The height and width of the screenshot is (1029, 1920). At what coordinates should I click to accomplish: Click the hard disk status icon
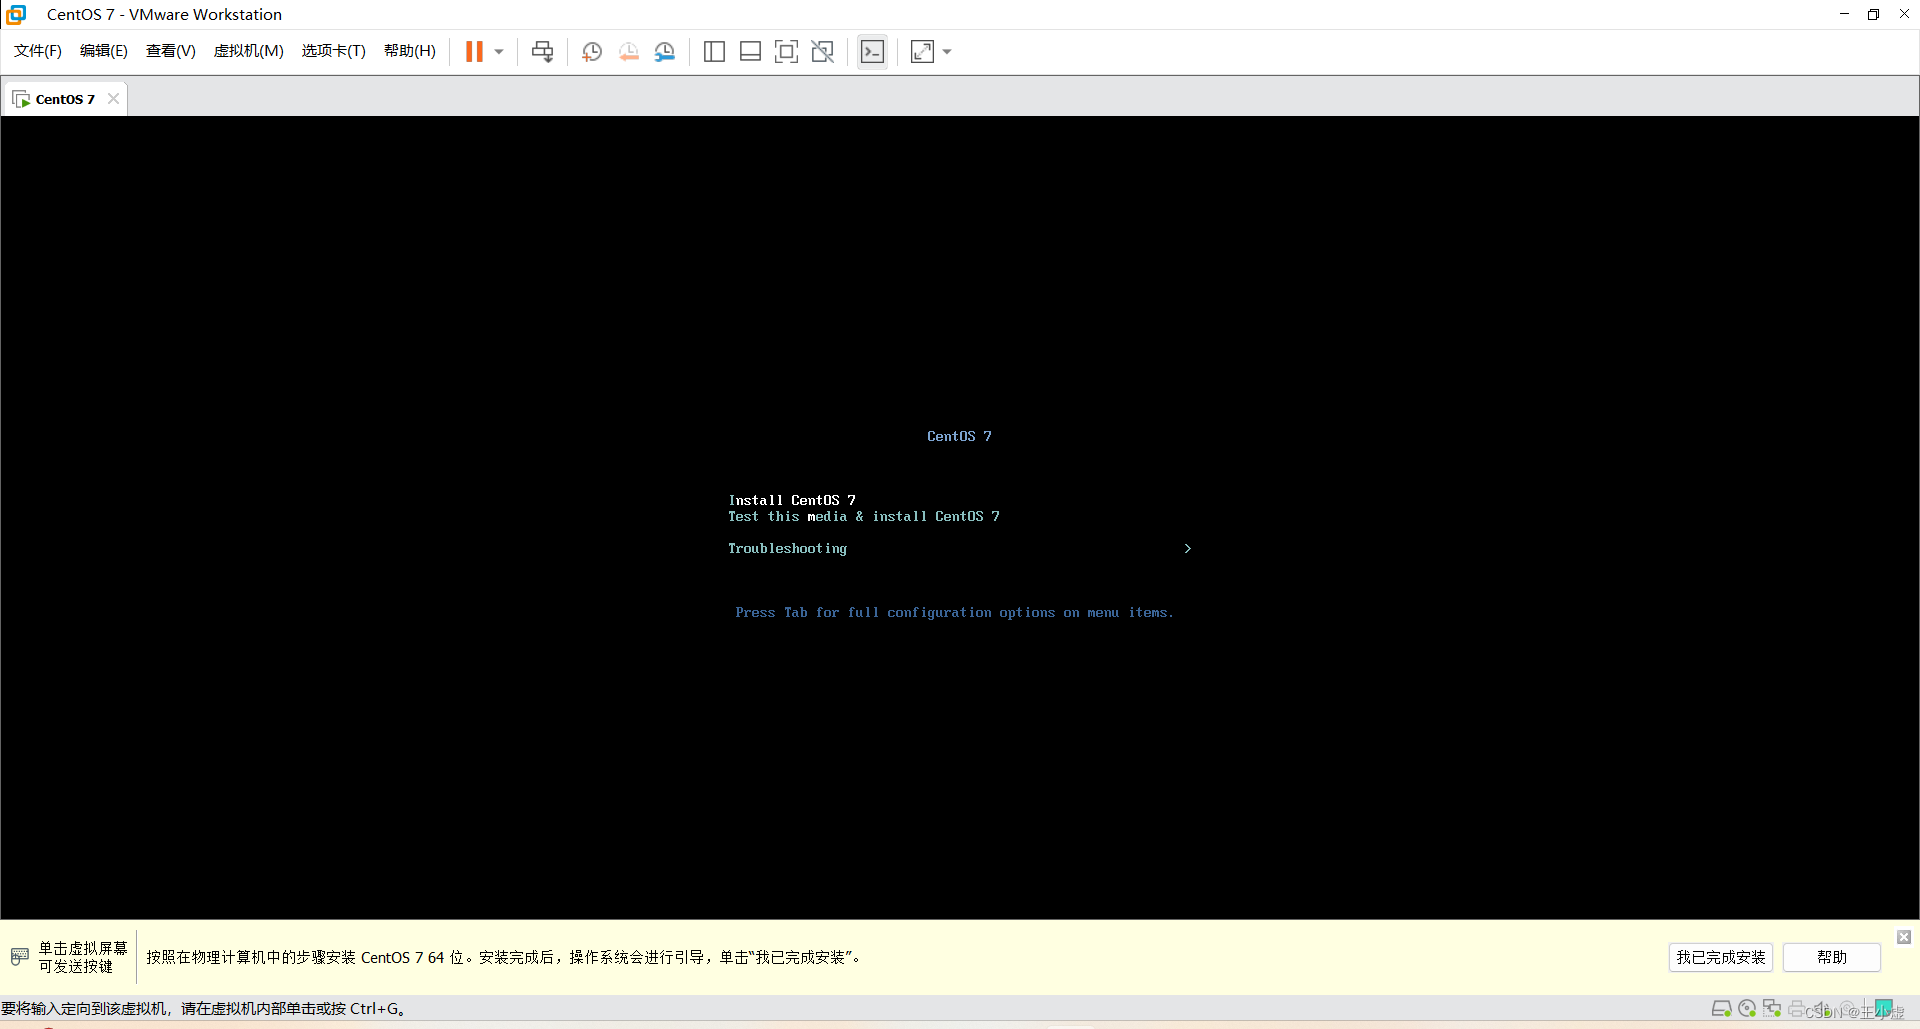pos(1721,1008)
